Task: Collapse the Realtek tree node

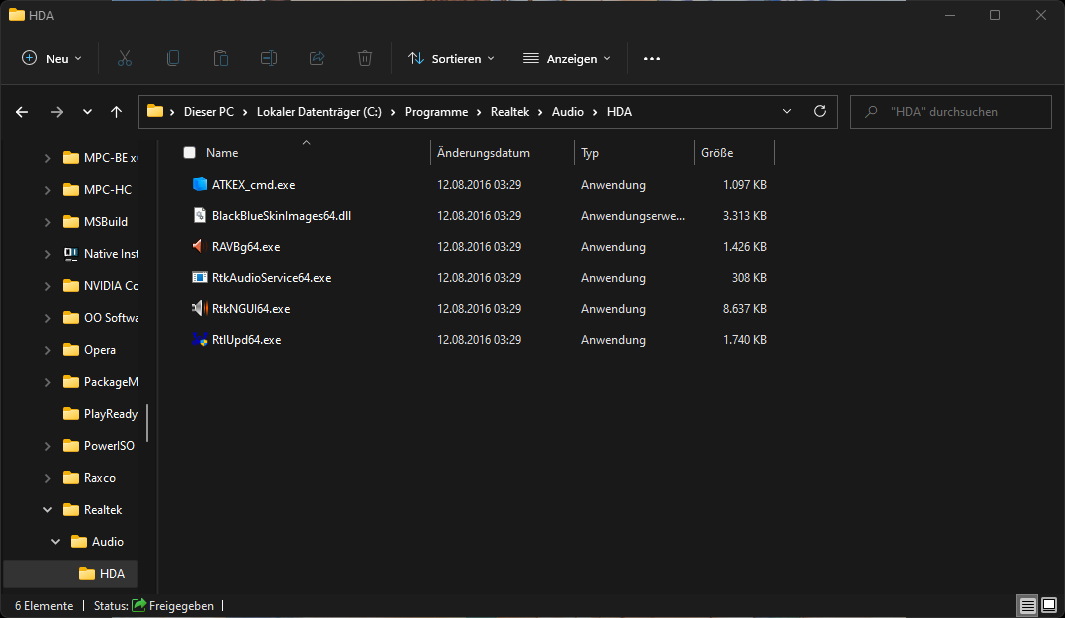Action: coord(48,509)
